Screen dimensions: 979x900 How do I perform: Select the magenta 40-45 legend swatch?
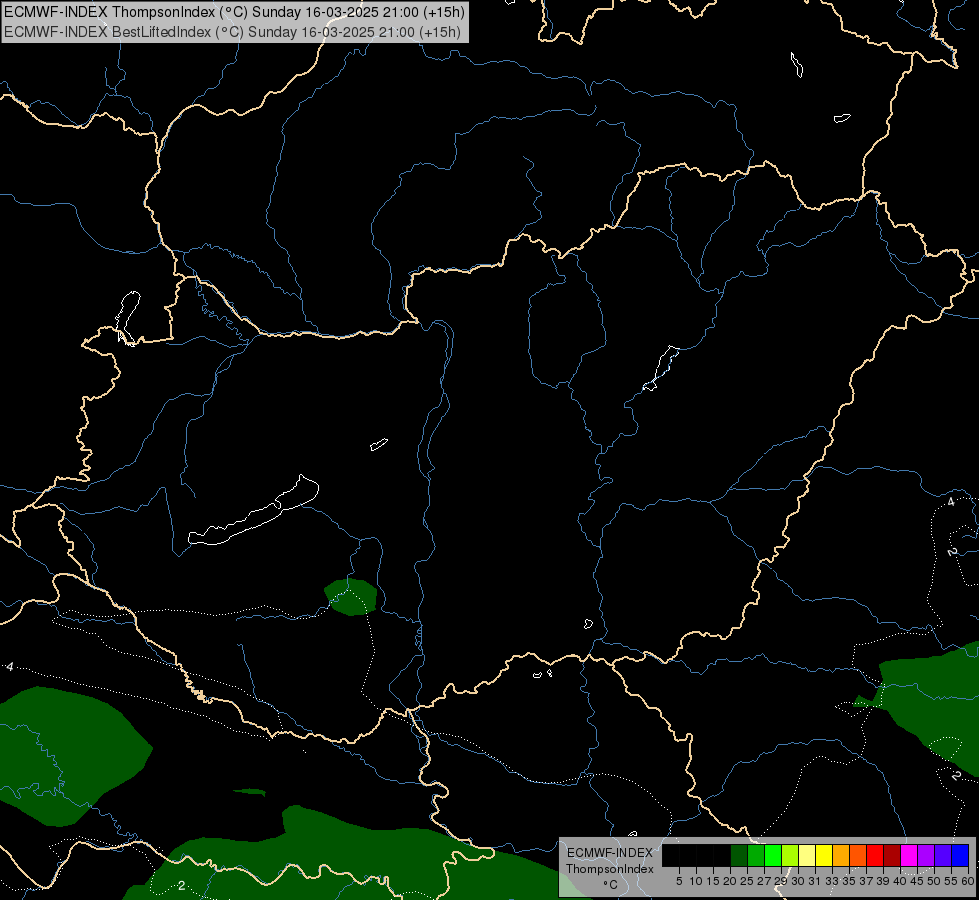[x=908, y=855]
